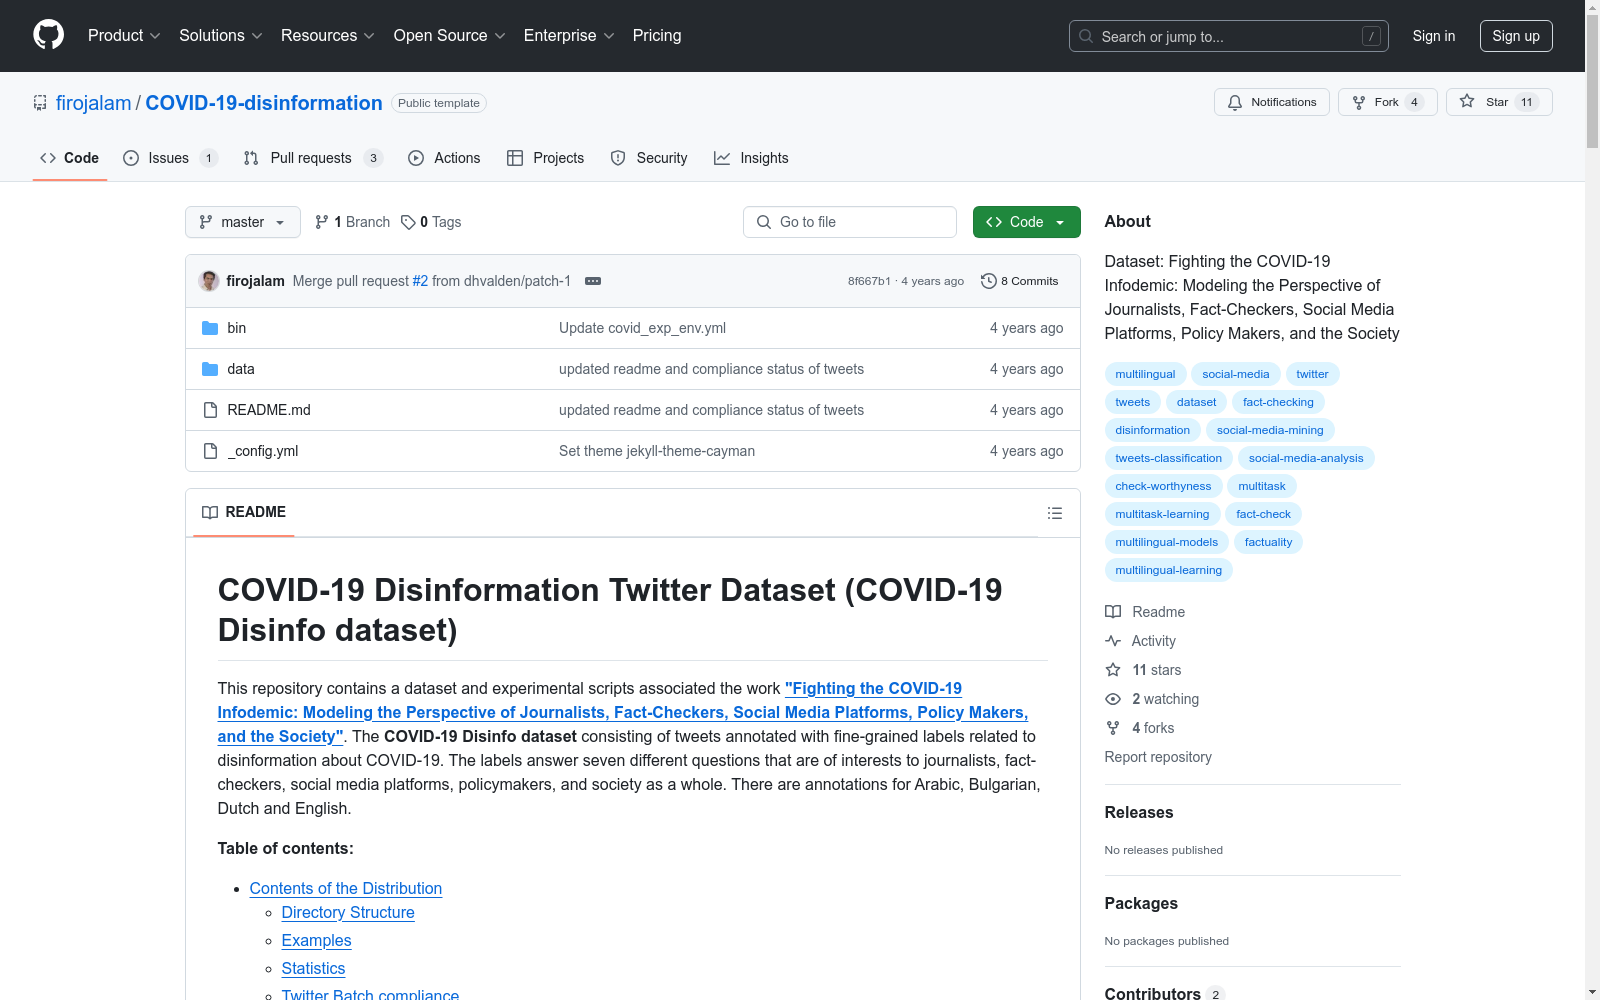
Task: Jump to Contents of the Distribution
Action: point(346,888)
